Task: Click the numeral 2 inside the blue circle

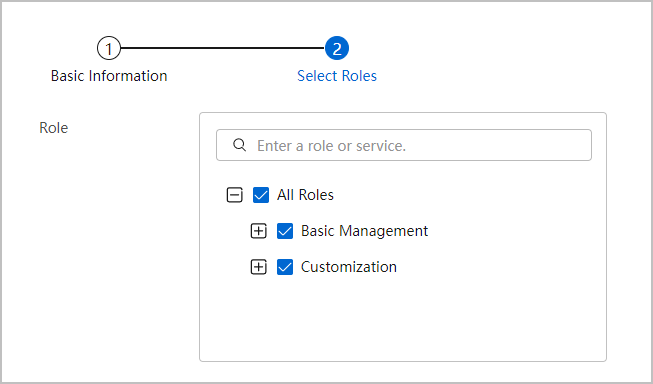Action: (336, 49)
